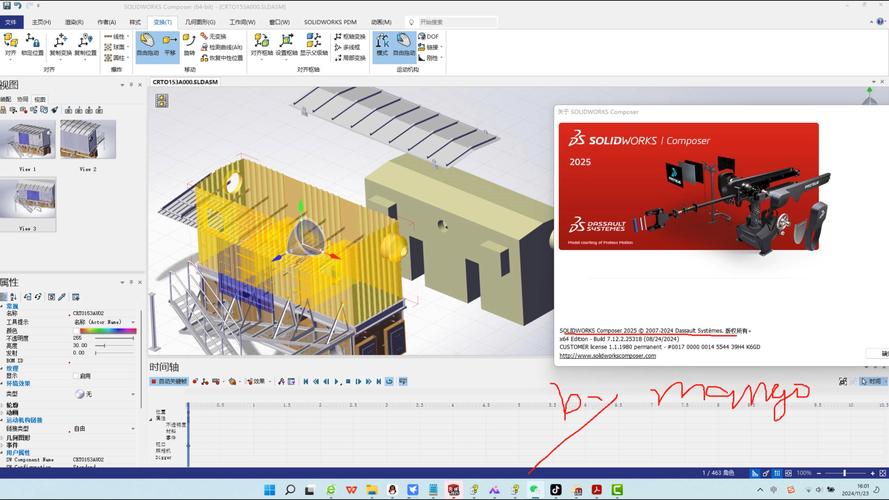Open the WPS Office taskbar icon
889x500 pixels.
point(352,489)
